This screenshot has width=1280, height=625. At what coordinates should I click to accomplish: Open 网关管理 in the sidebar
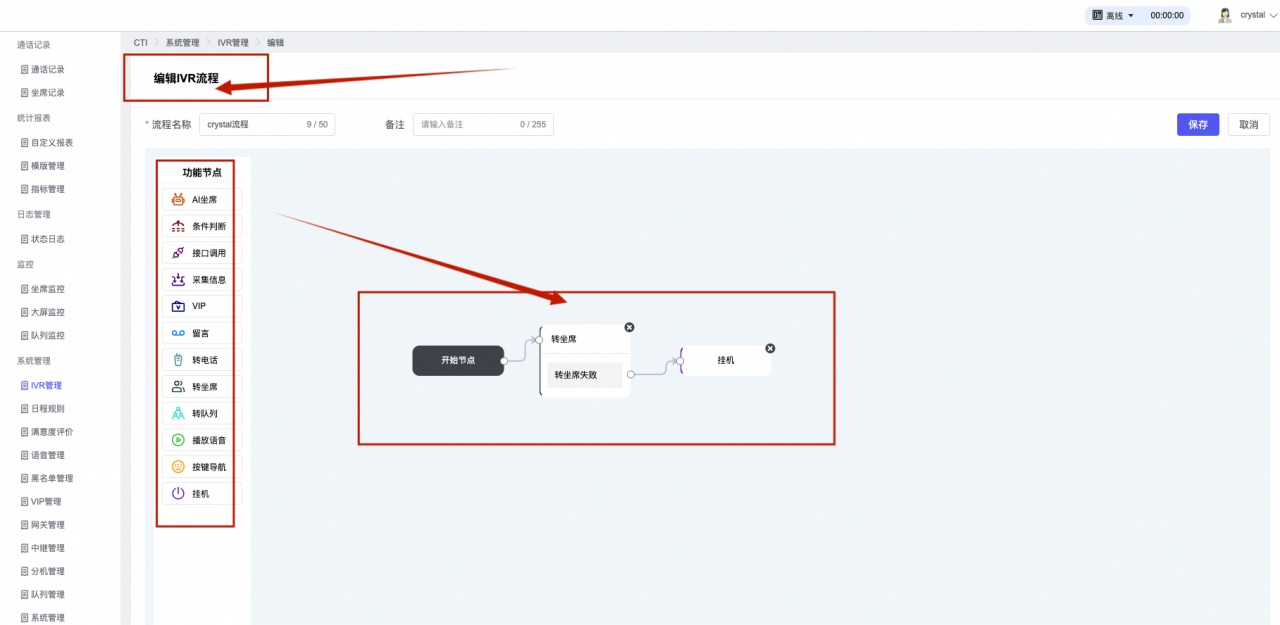47,525
